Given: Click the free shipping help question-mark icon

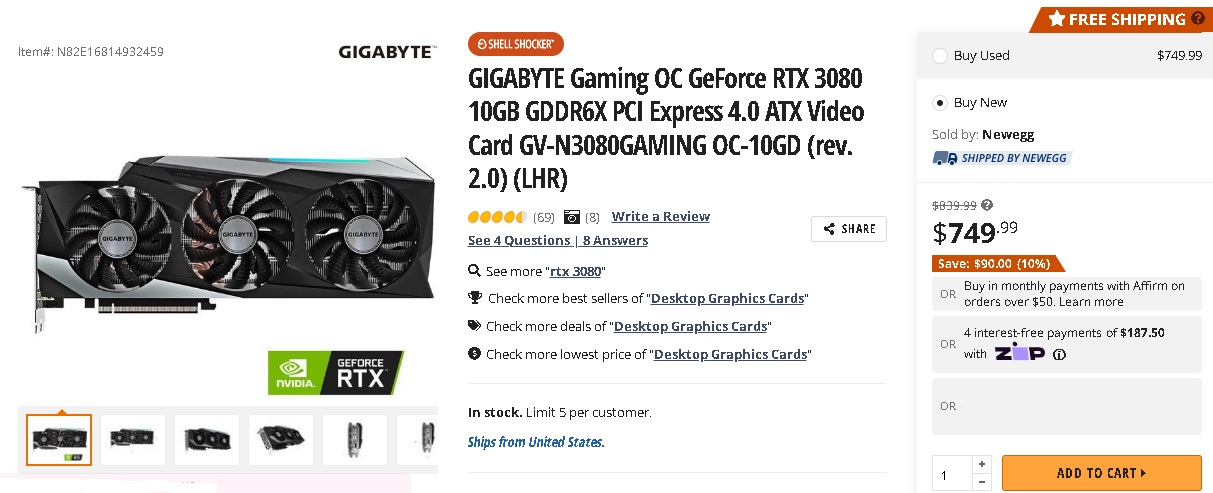Looking at the screenshot, I should [1198, 19].
